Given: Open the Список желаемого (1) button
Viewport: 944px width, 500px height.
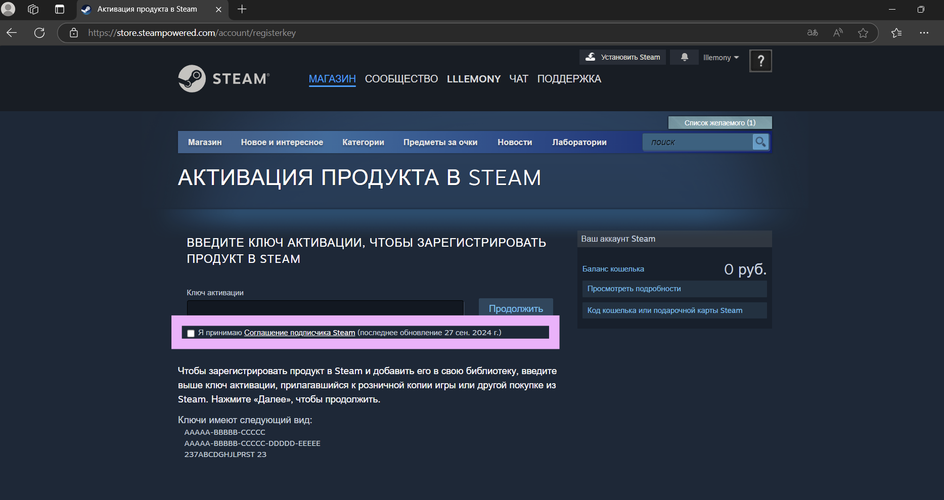Looking at the screenshot, I should click(720, 123).
